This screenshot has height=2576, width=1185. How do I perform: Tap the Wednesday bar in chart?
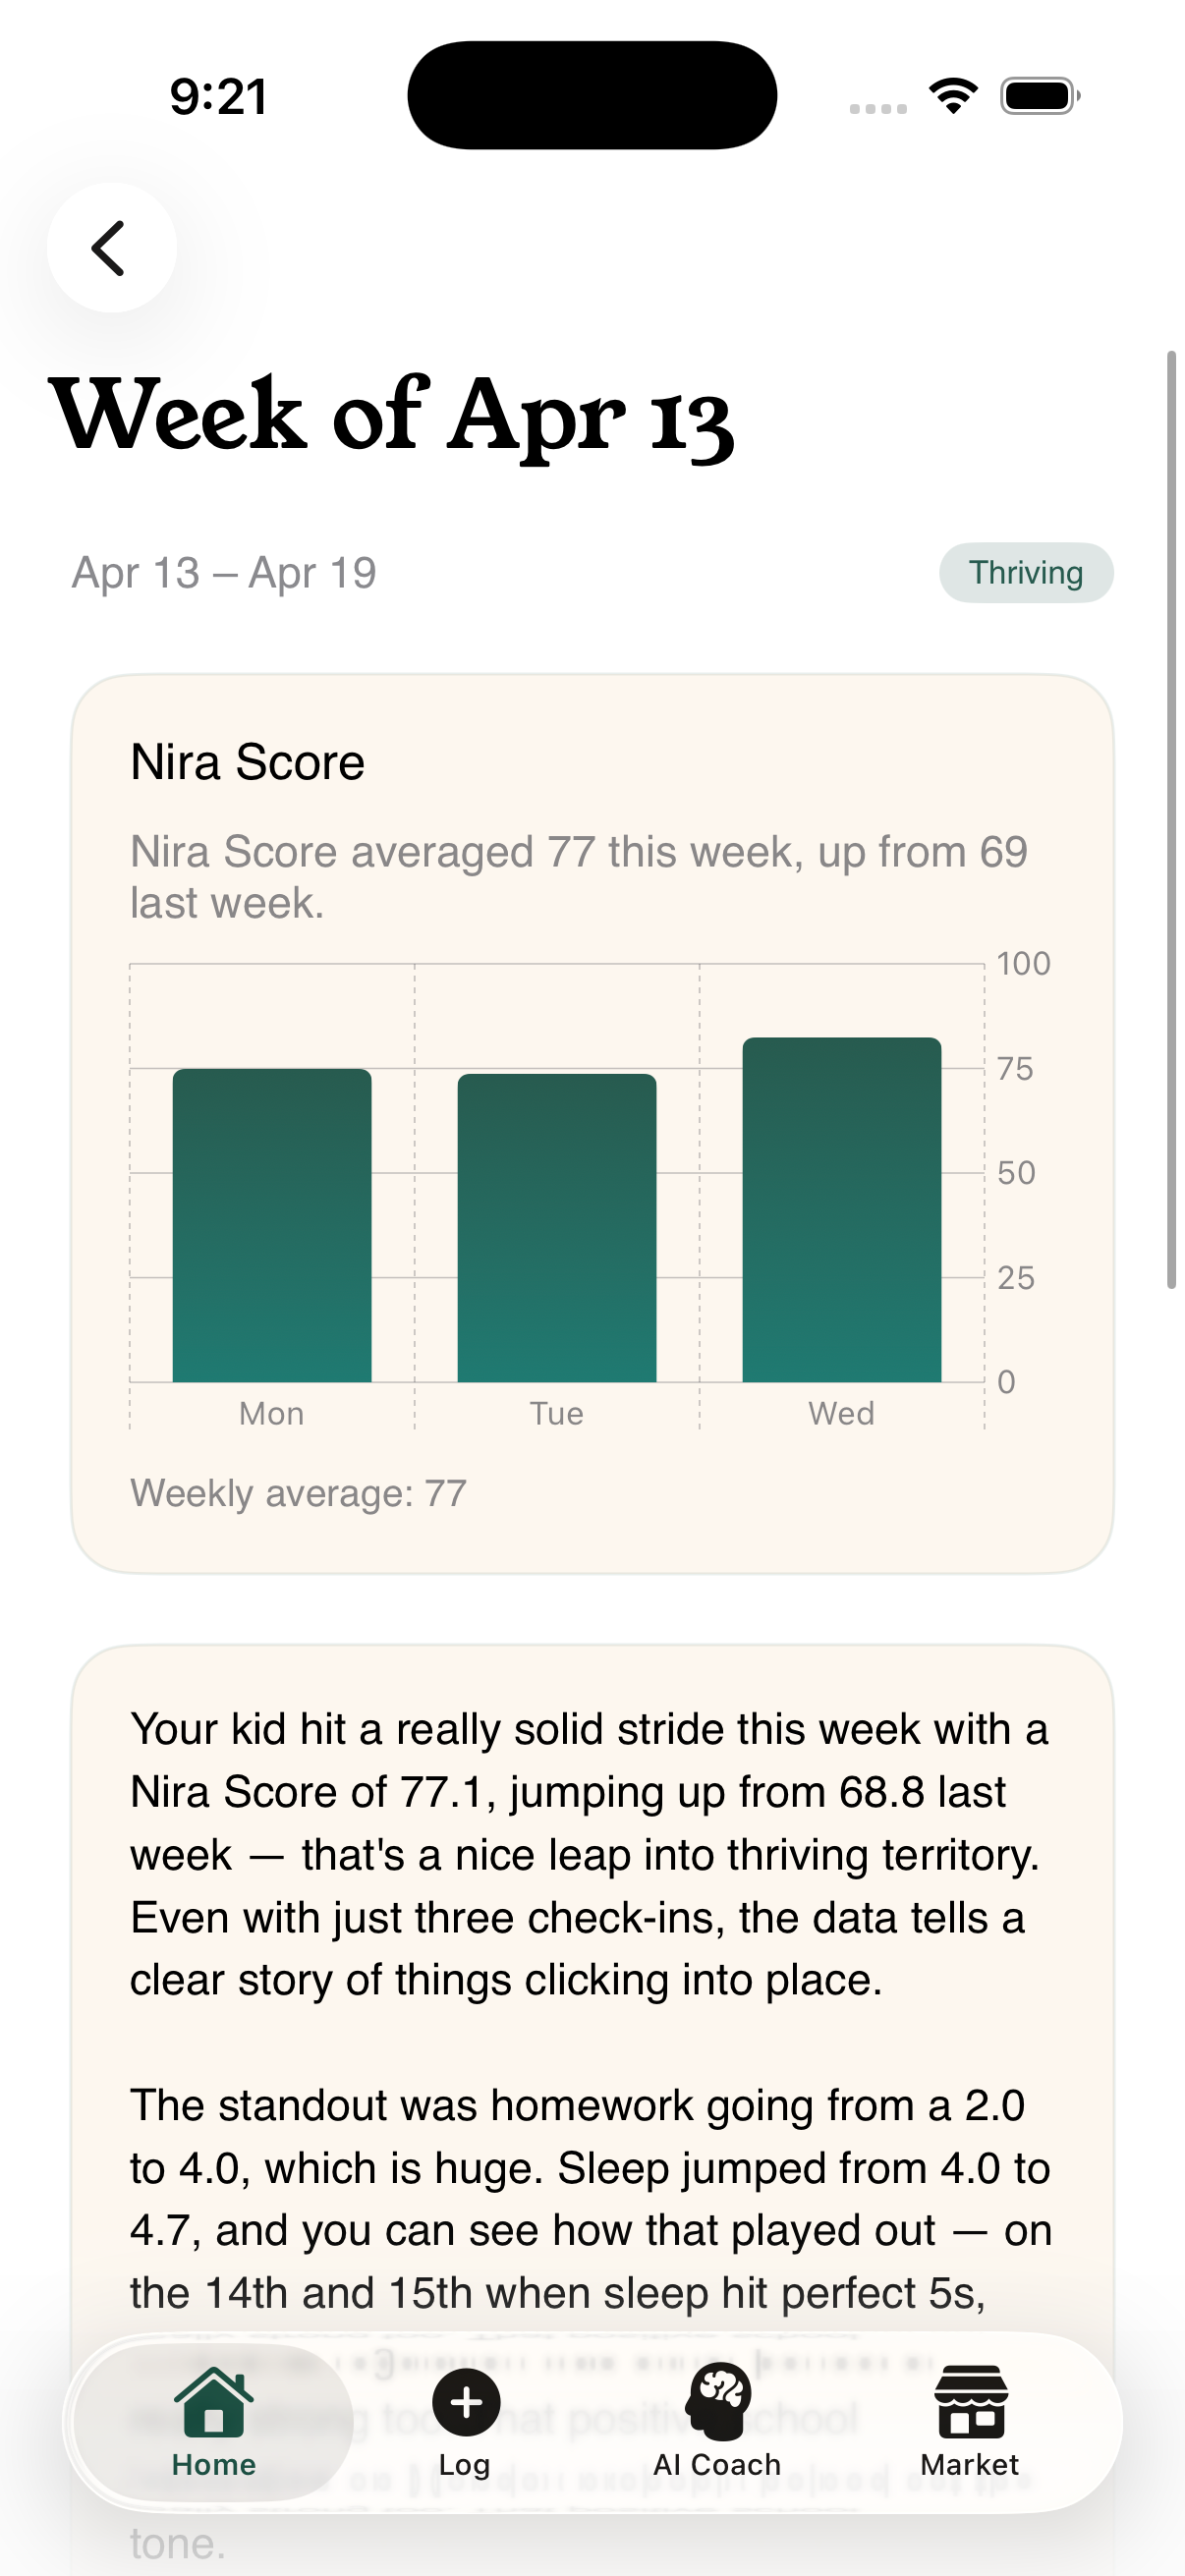click(x=841, y=1210)
